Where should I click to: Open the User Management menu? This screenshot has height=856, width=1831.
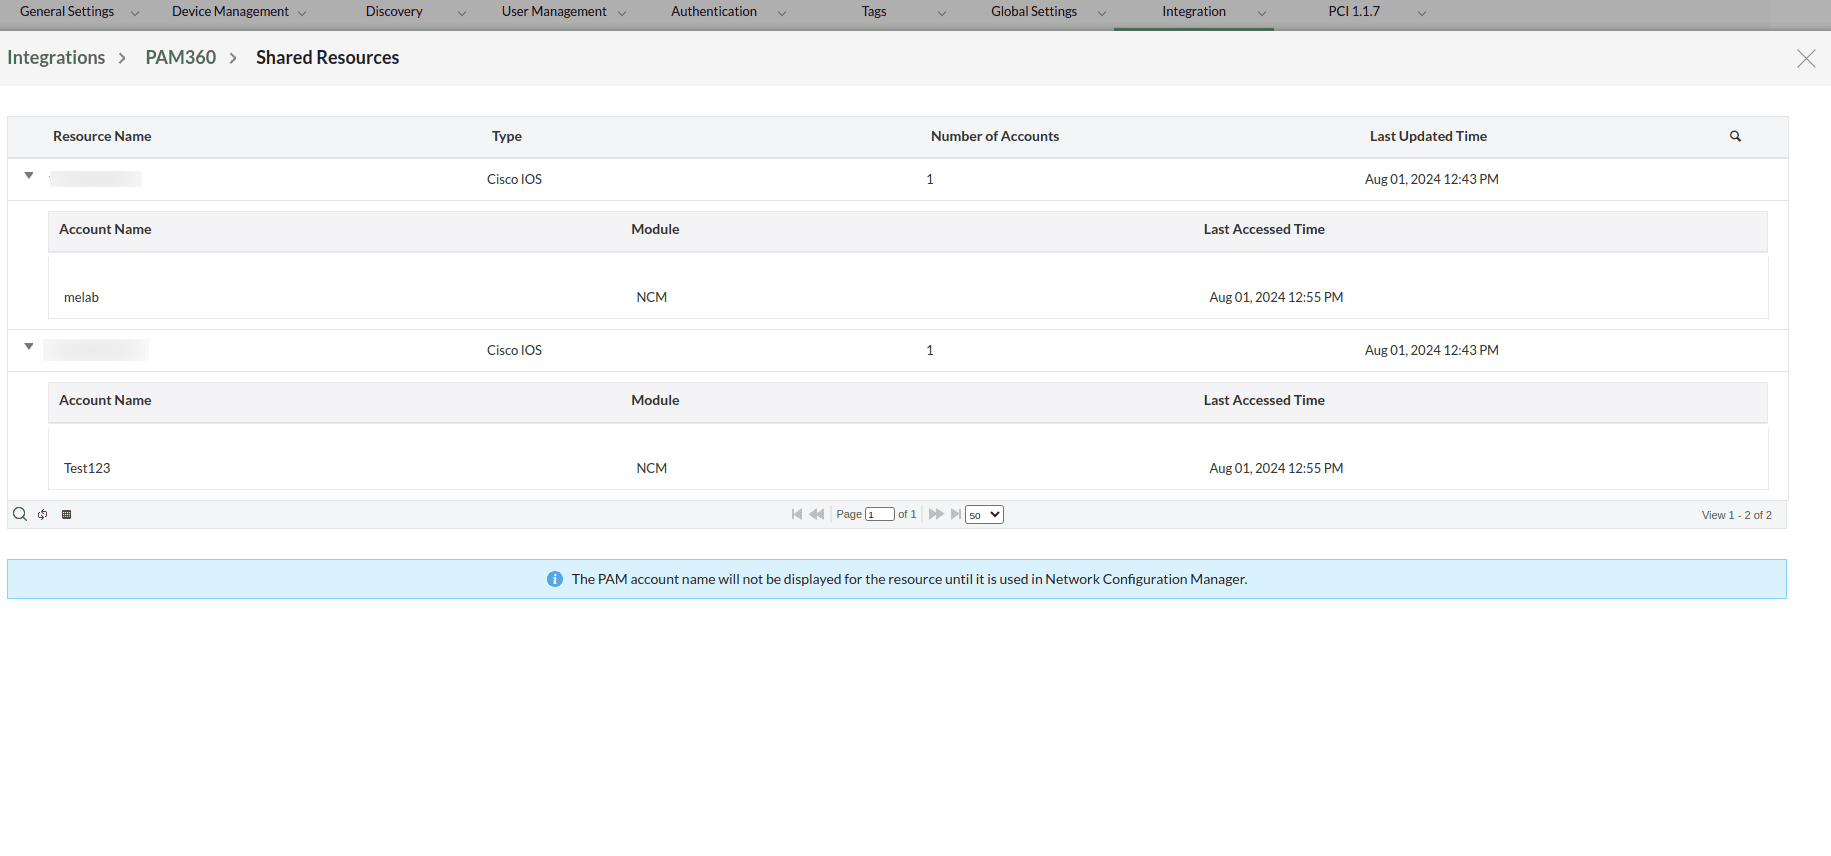(554, 11)
